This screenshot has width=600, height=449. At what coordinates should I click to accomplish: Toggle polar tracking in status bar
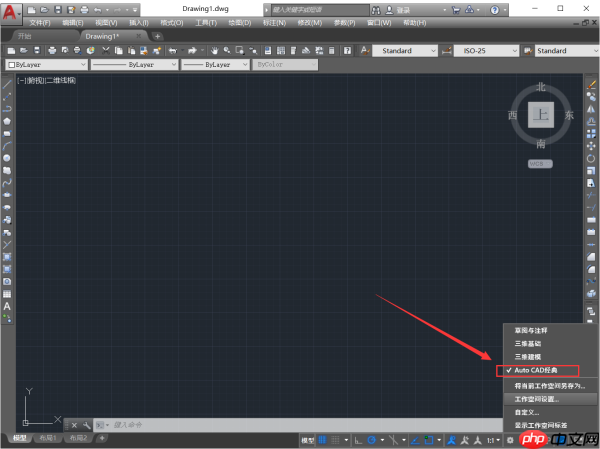coord(372,440)
